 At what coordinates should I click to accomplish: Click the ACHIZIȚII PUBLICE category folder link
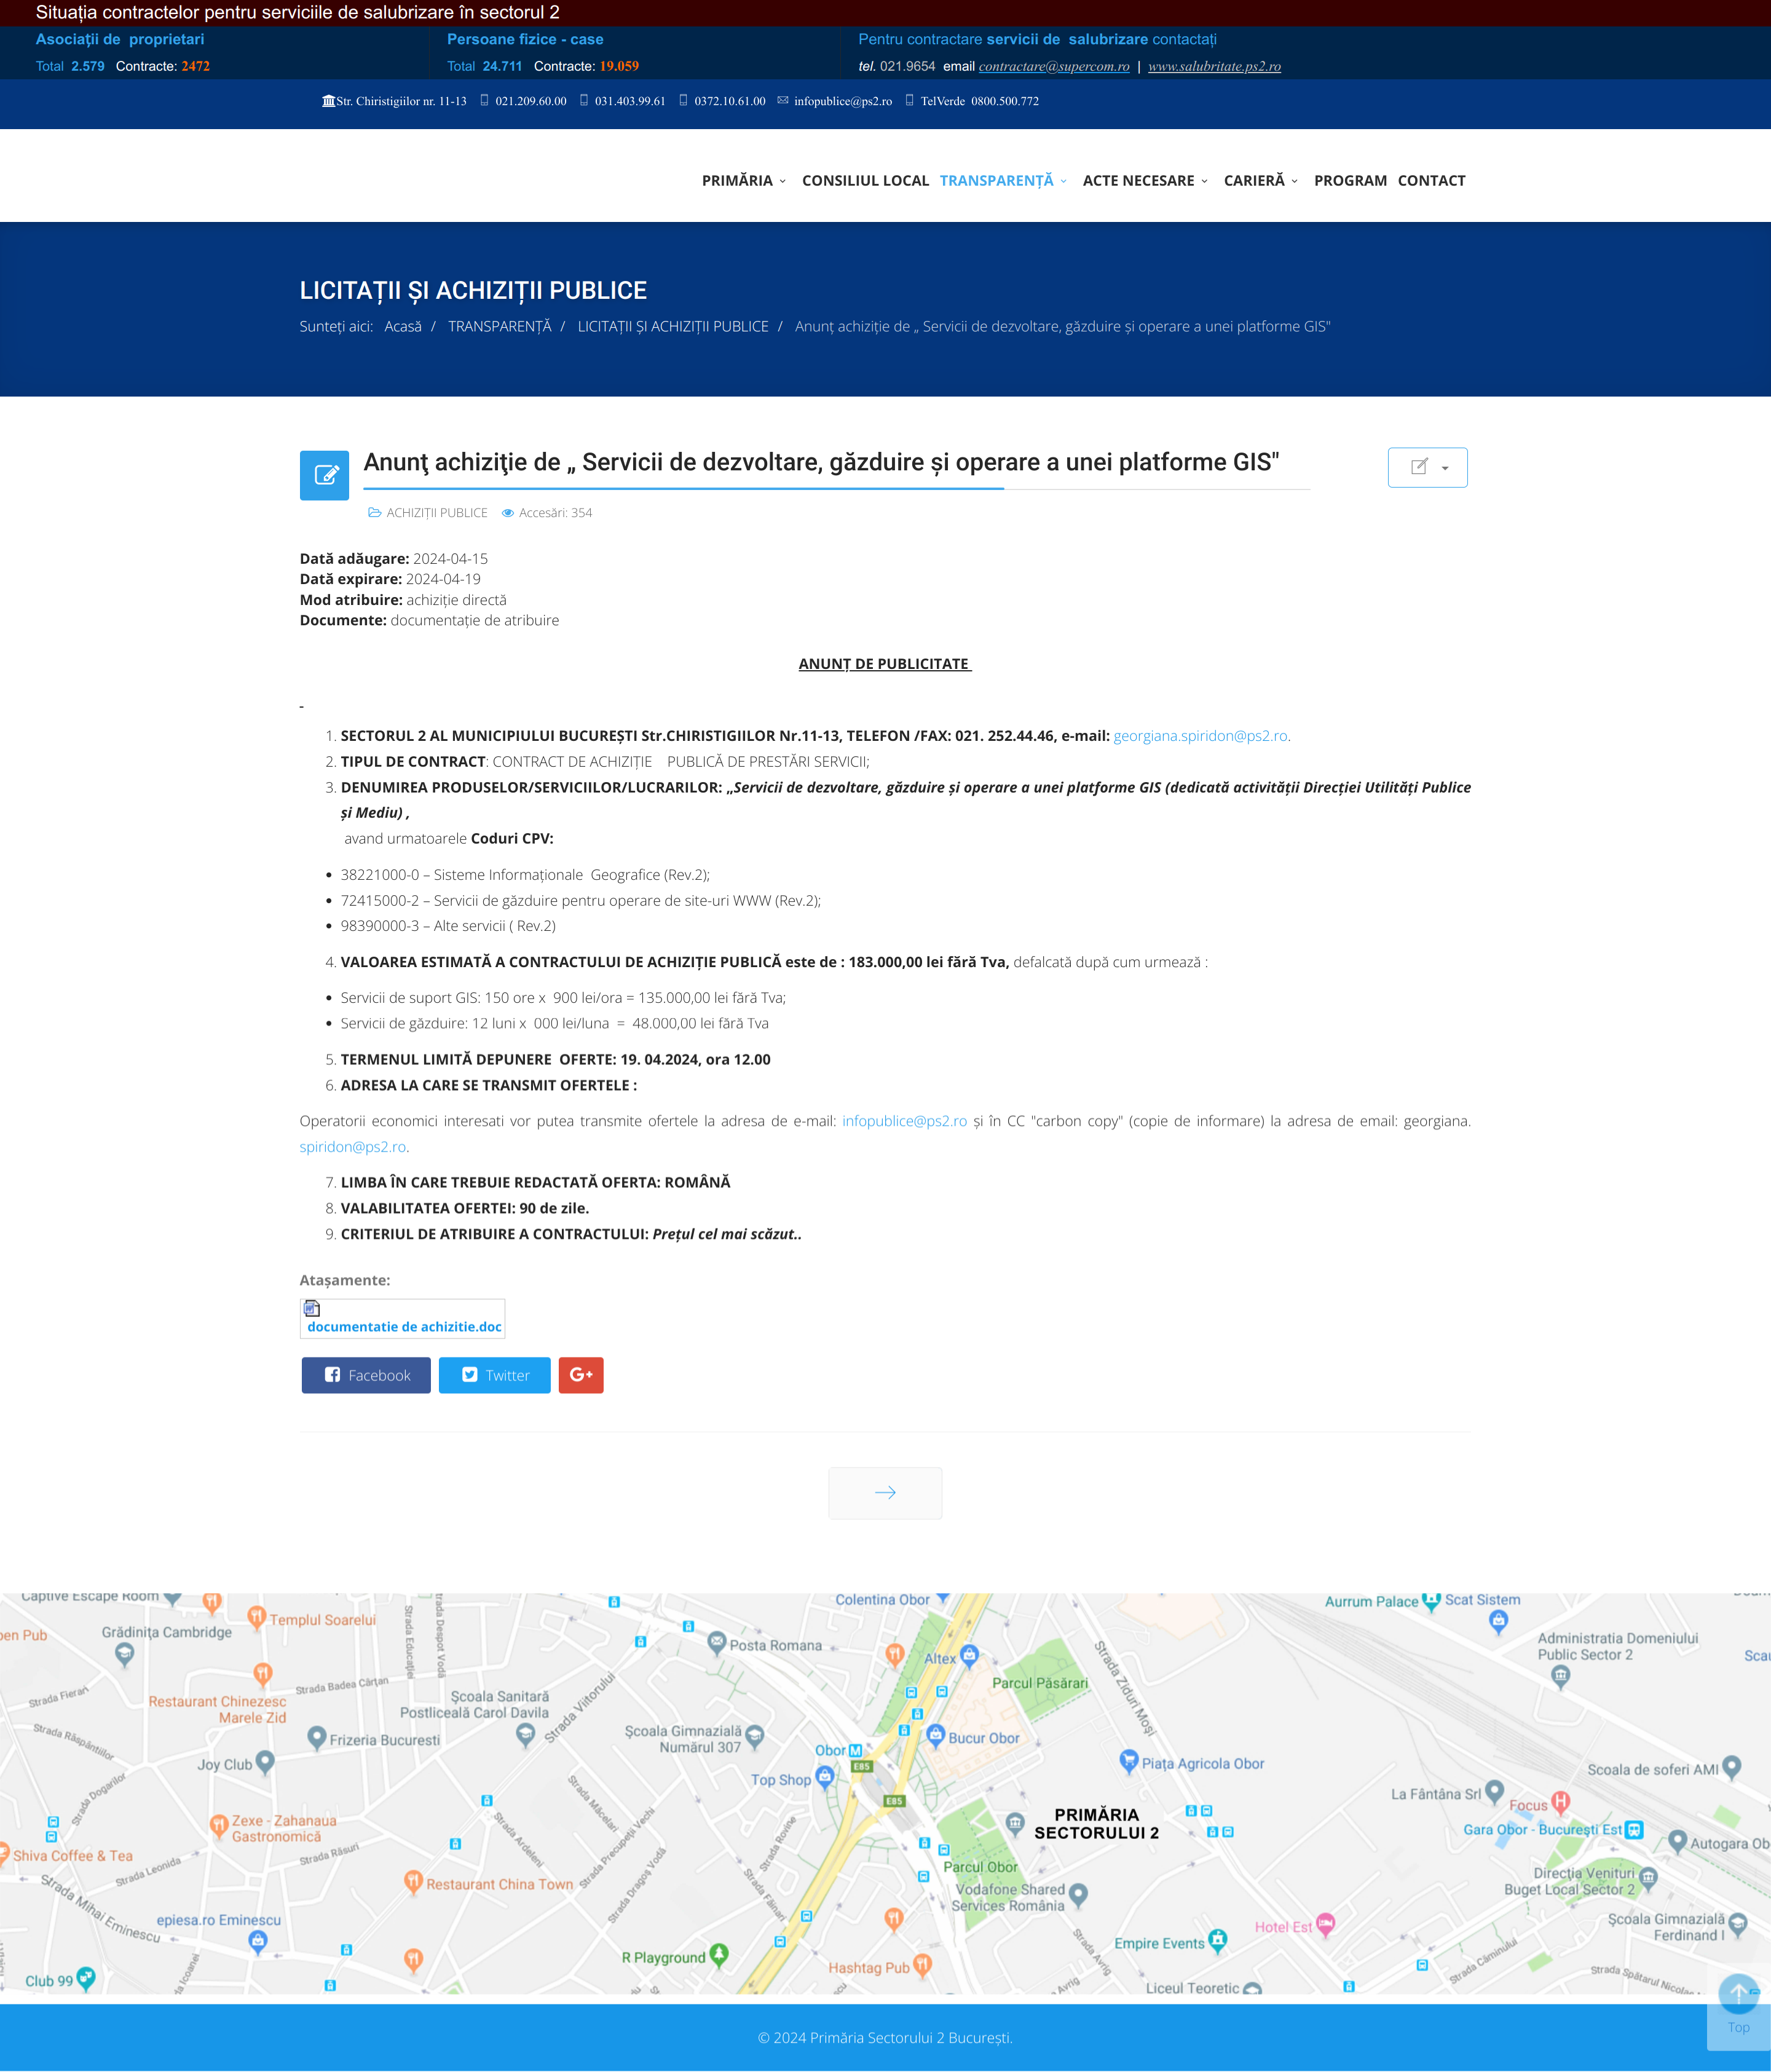coord(437,513)
